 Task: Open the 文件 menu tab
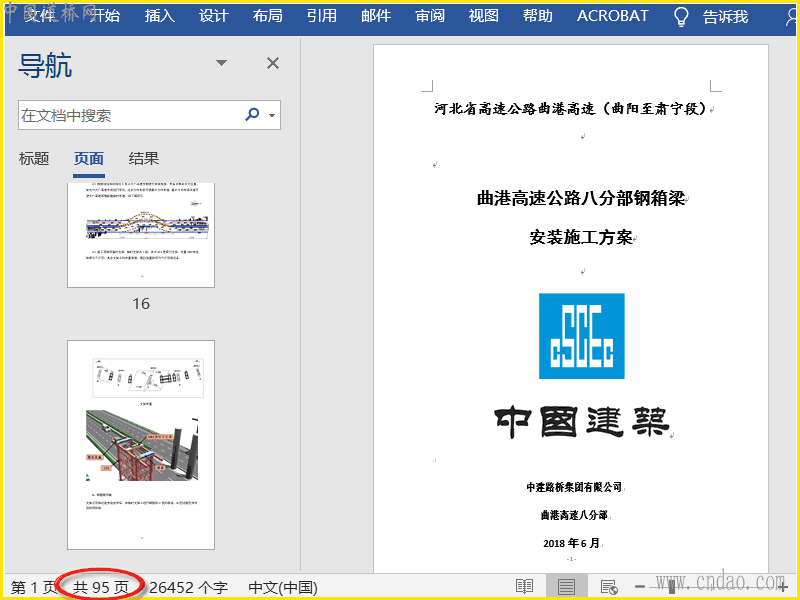(39, 16)
